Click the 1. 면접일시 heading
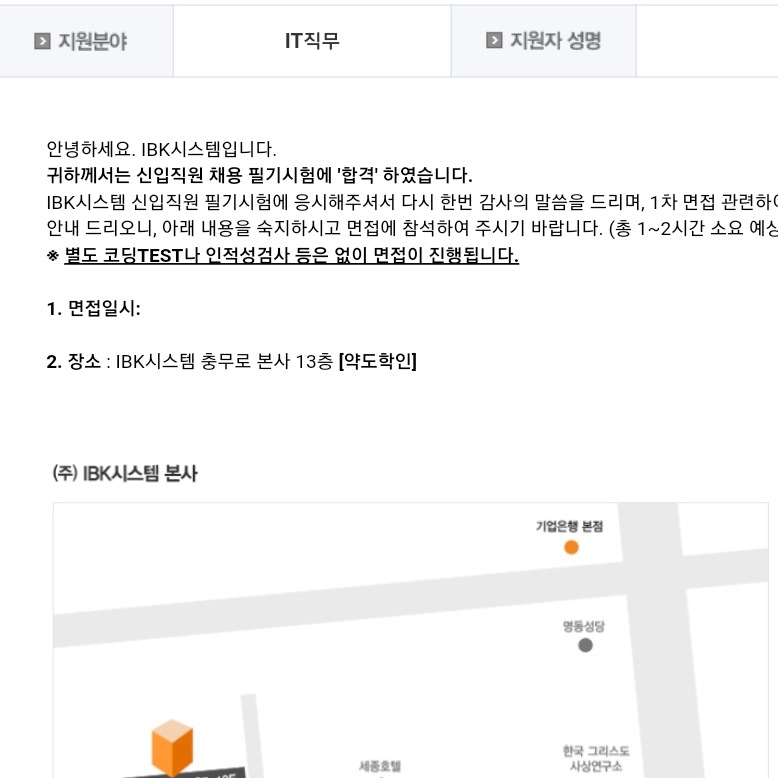Screen dimensions: 778x778 click(94, 309)
